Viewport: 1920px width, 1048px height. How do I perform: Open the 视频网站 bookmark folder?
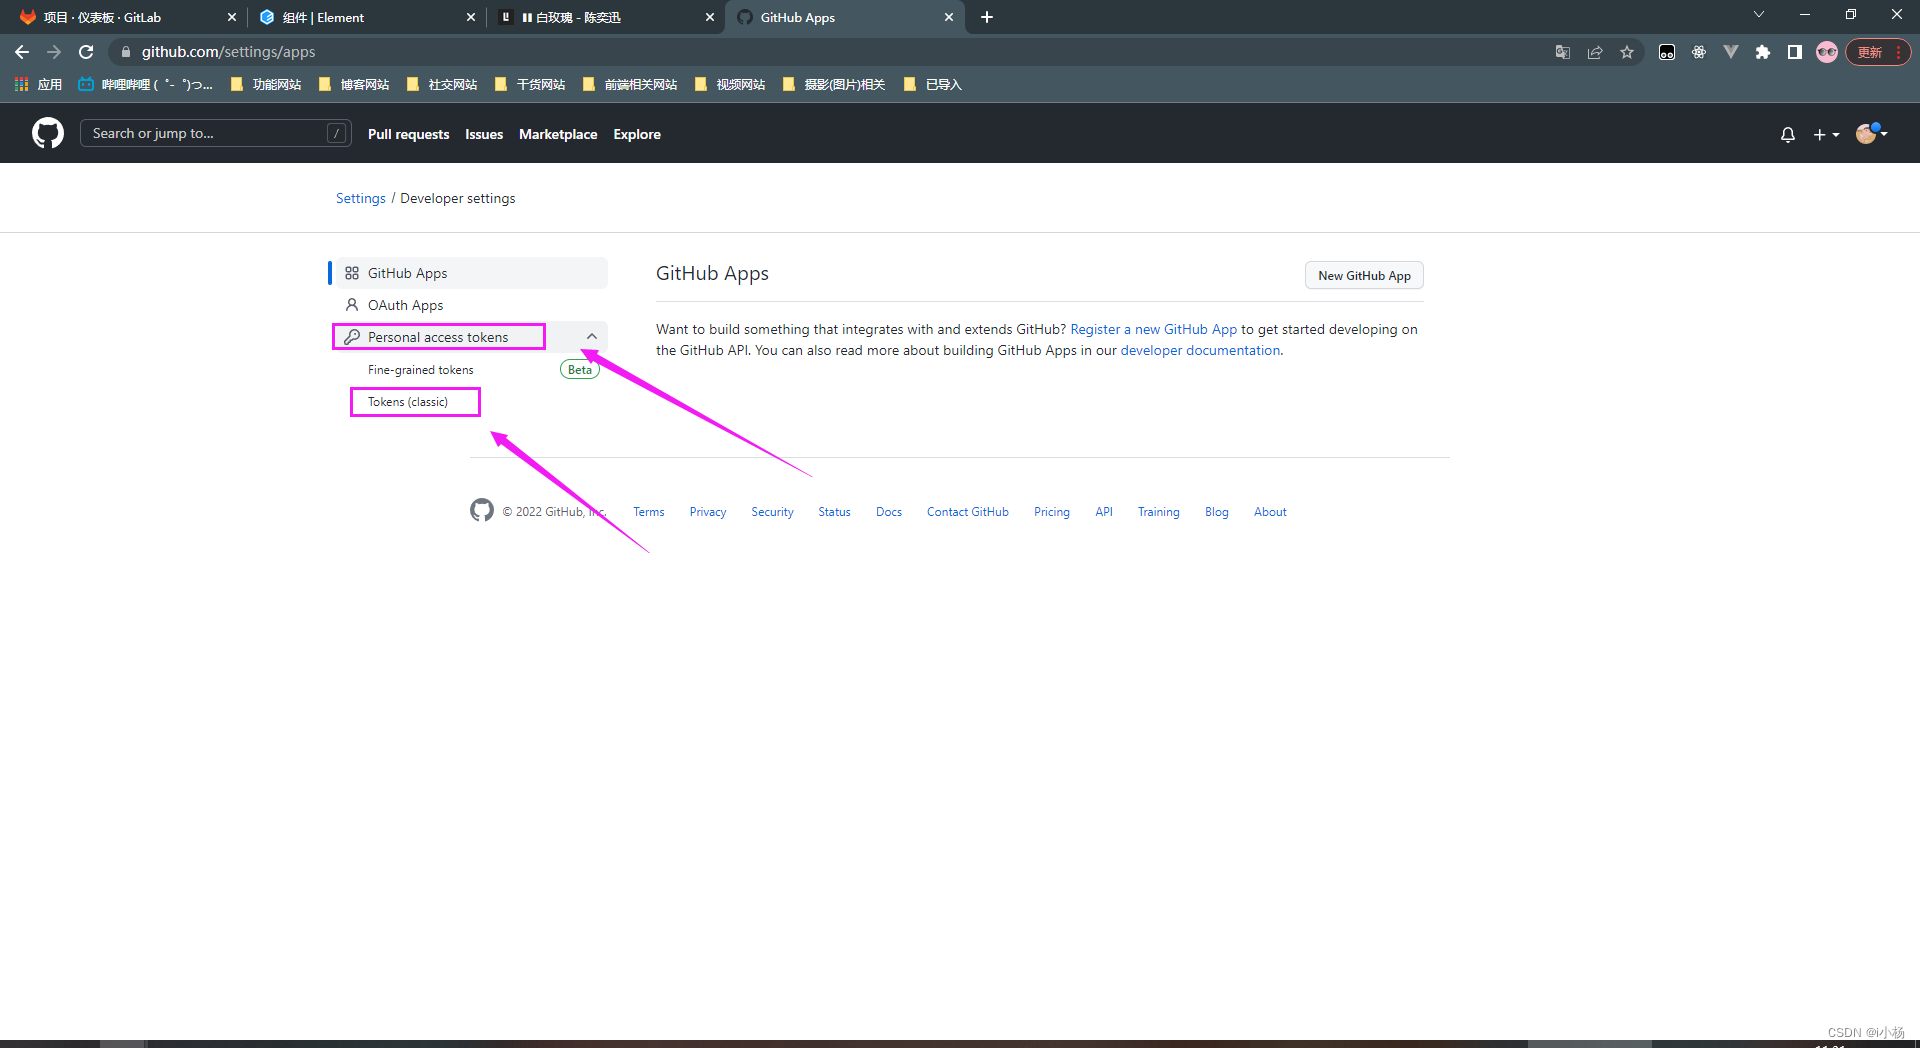(730, 84)
